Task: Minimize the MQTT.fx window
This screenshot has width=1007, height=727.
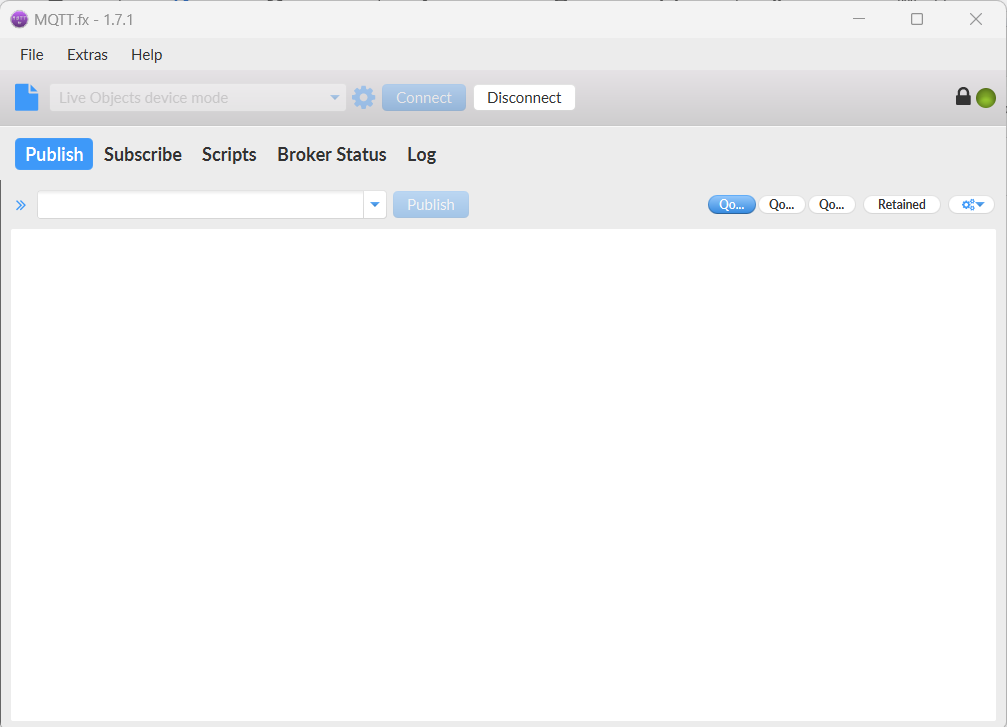Action: (859, 19)
